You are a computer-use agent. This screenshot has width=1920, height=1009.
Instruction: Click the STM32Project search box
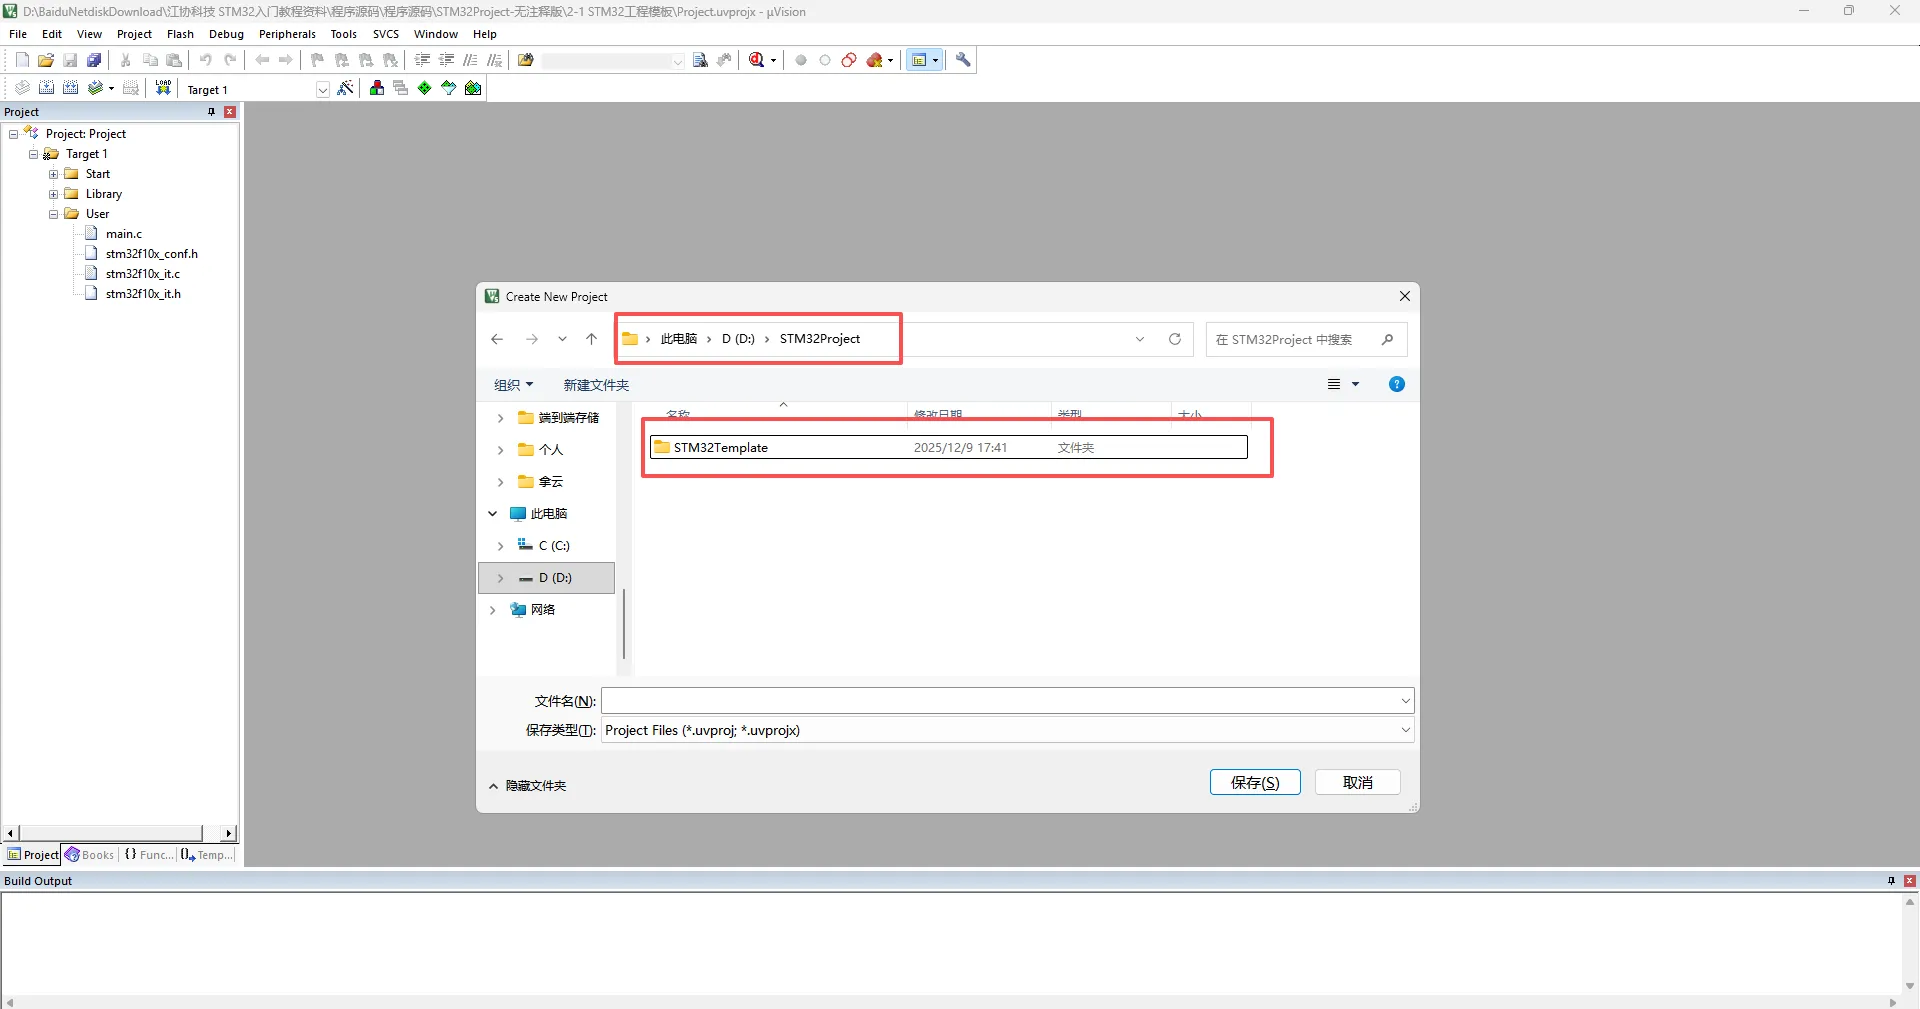click(x=1307, y=339)
